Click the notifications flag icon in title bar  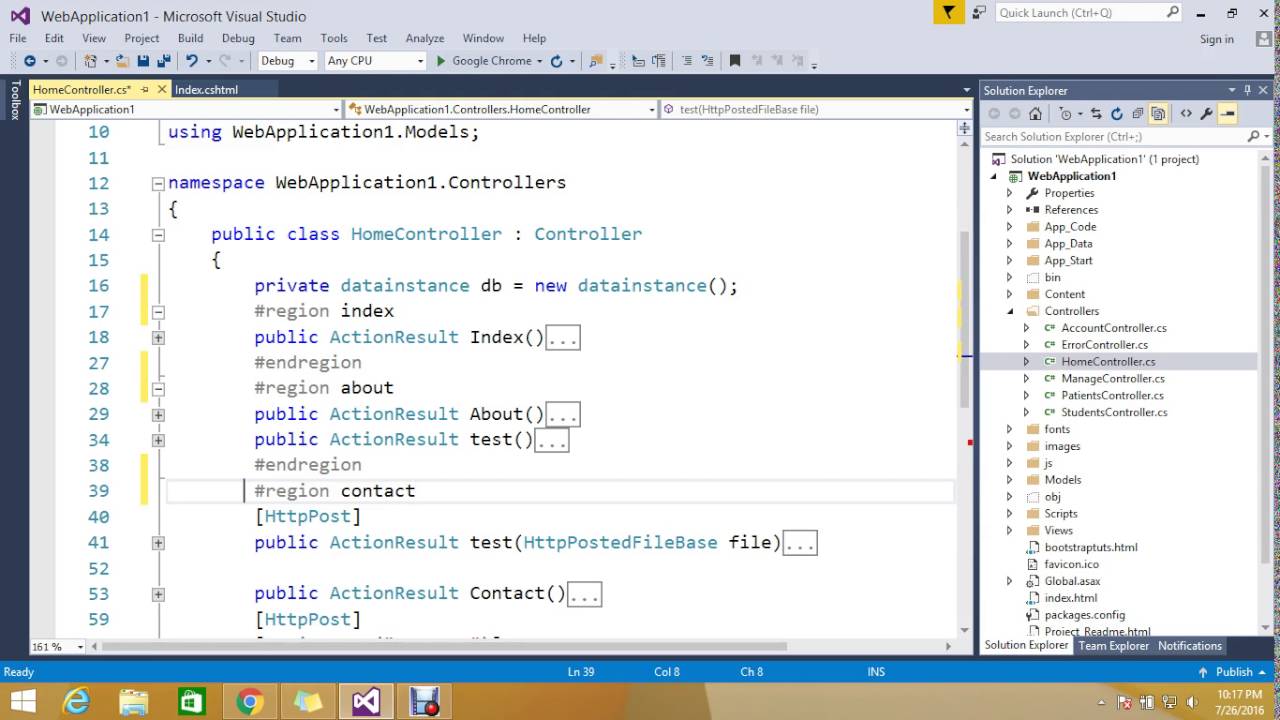[x=948, y=12]
